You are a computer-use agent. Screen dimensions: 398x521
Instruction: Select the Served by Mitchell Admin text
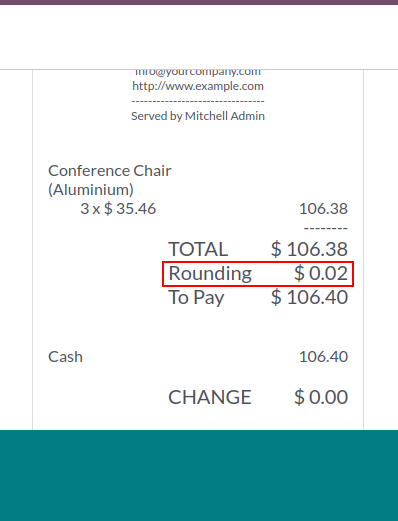[198, 116]
